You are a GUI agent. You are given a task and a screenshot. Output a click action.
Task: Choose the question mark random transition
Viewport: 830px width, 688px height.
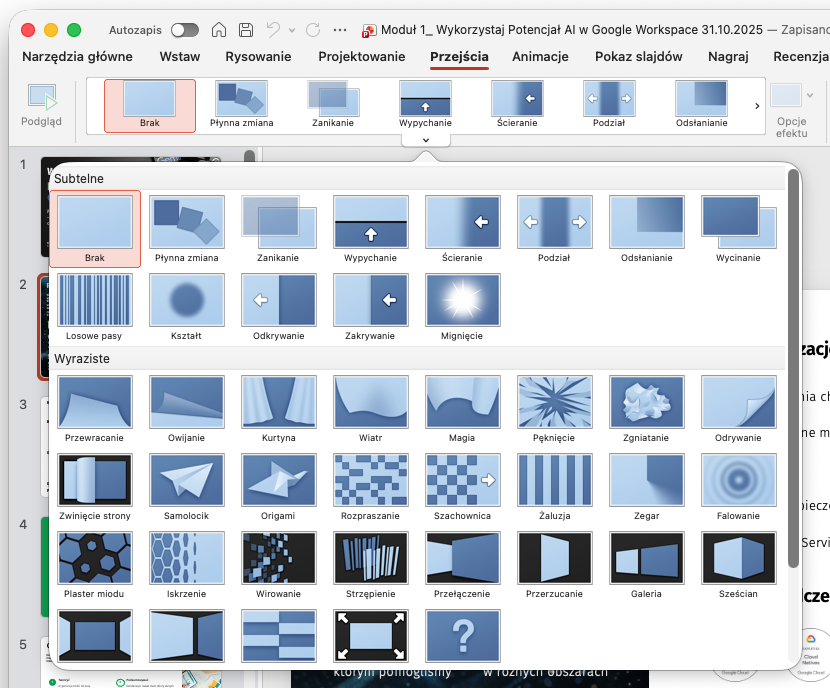(x=463, y=636)
